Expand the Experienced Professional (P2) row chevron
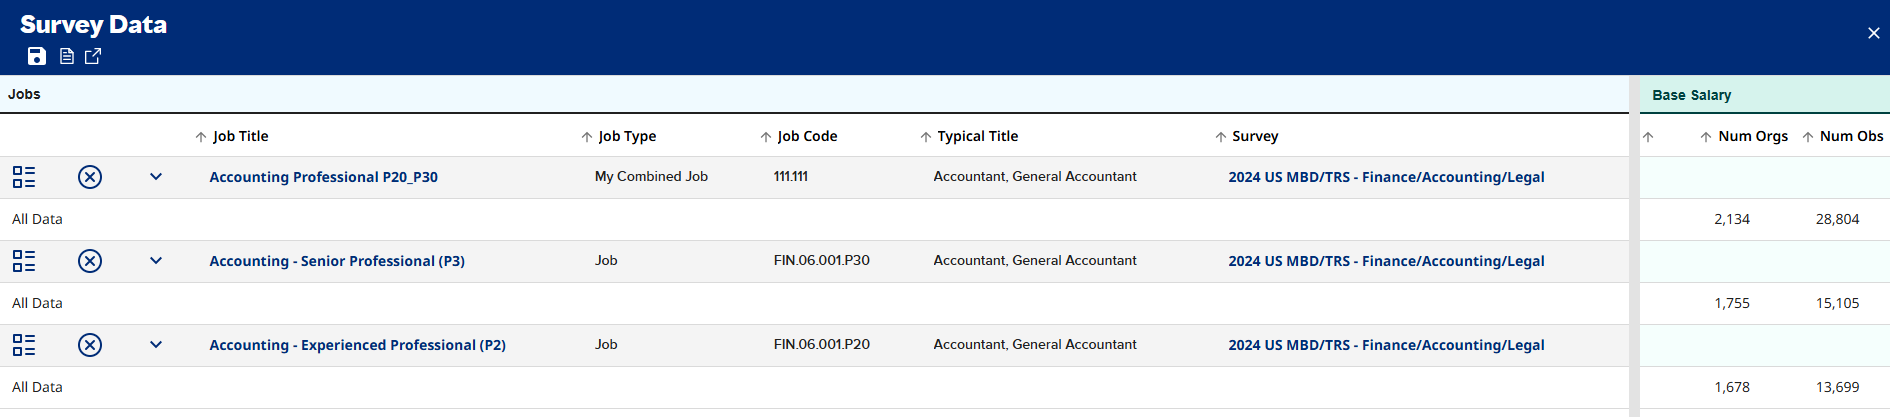The height and width of the screenshot is (417, 1890). (156, 345)
